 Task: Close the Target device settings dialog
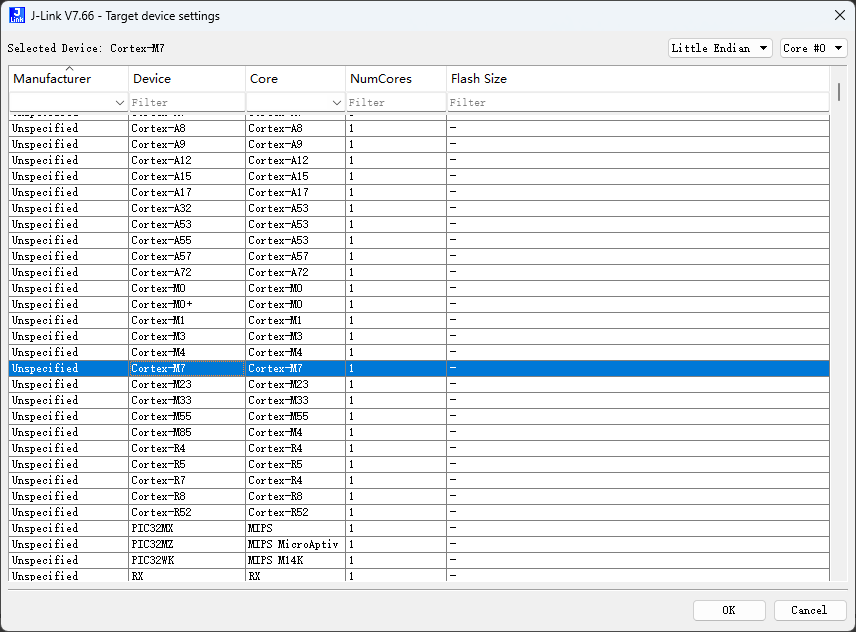point(840,15)
